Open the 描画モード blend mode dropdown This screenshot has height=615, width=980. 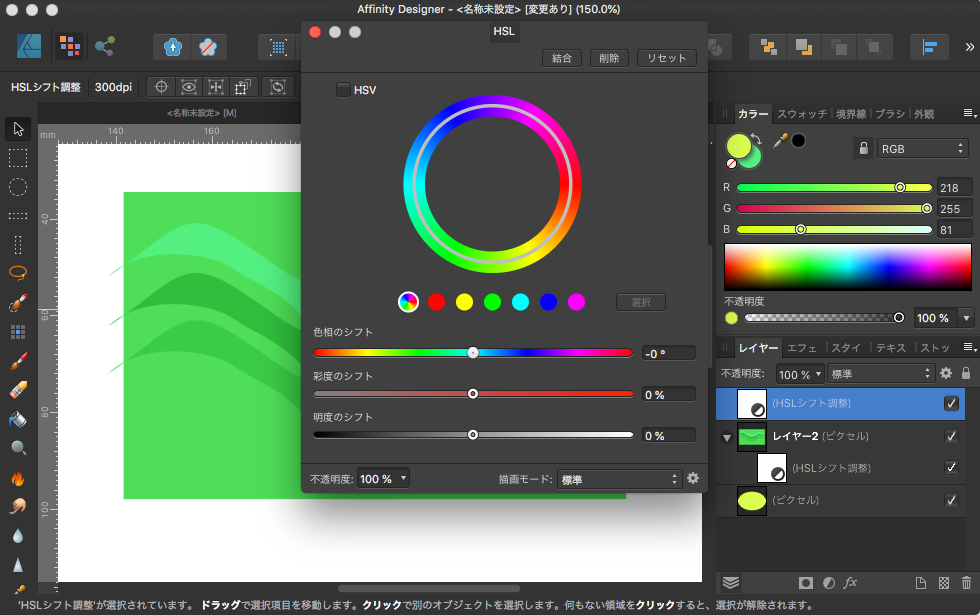point(619,479)
